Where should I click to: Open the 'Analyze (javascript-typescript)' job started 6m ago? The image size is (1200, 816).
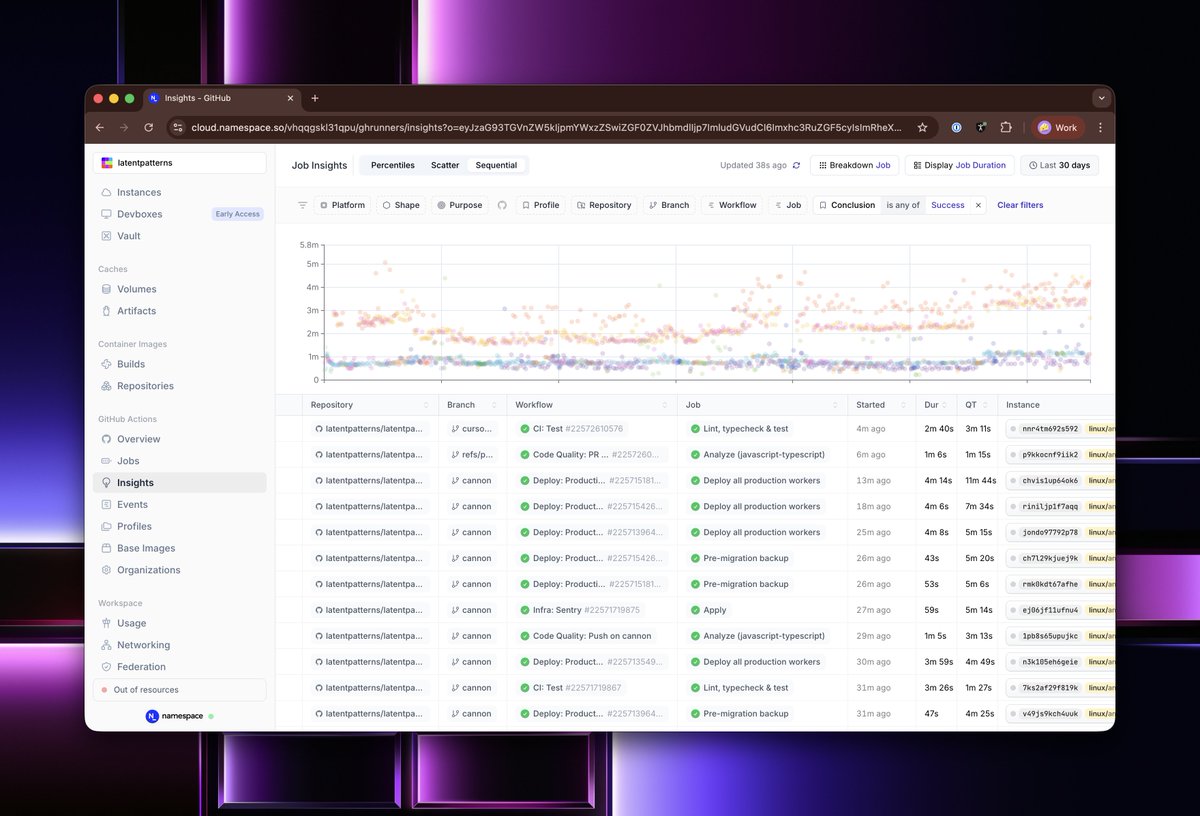(756, 455)
